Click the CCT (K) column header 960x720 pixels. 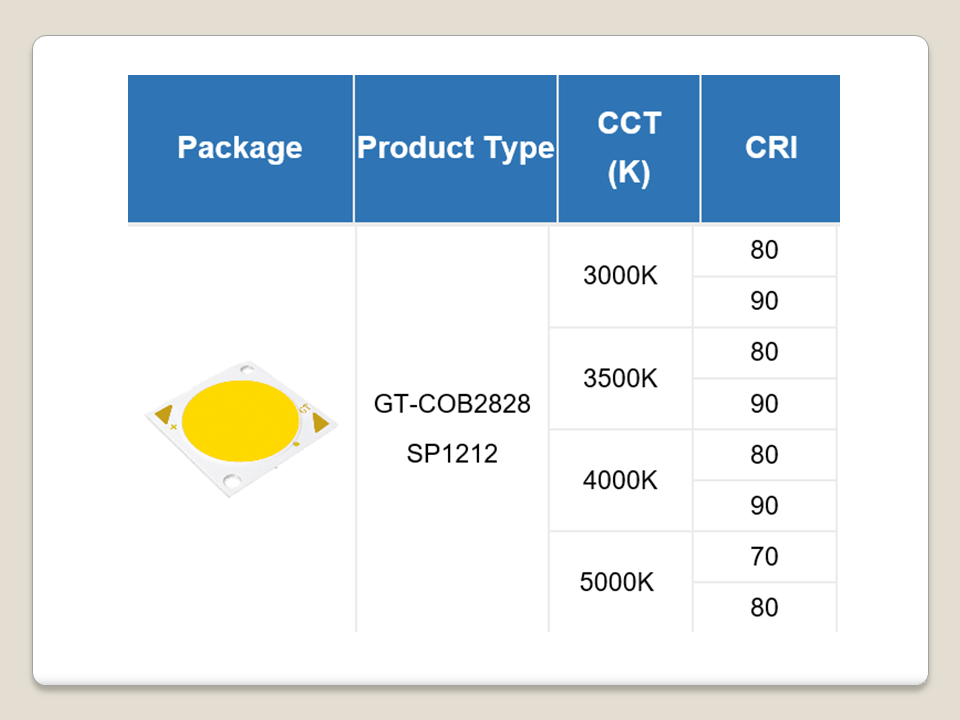pos(629,148)
